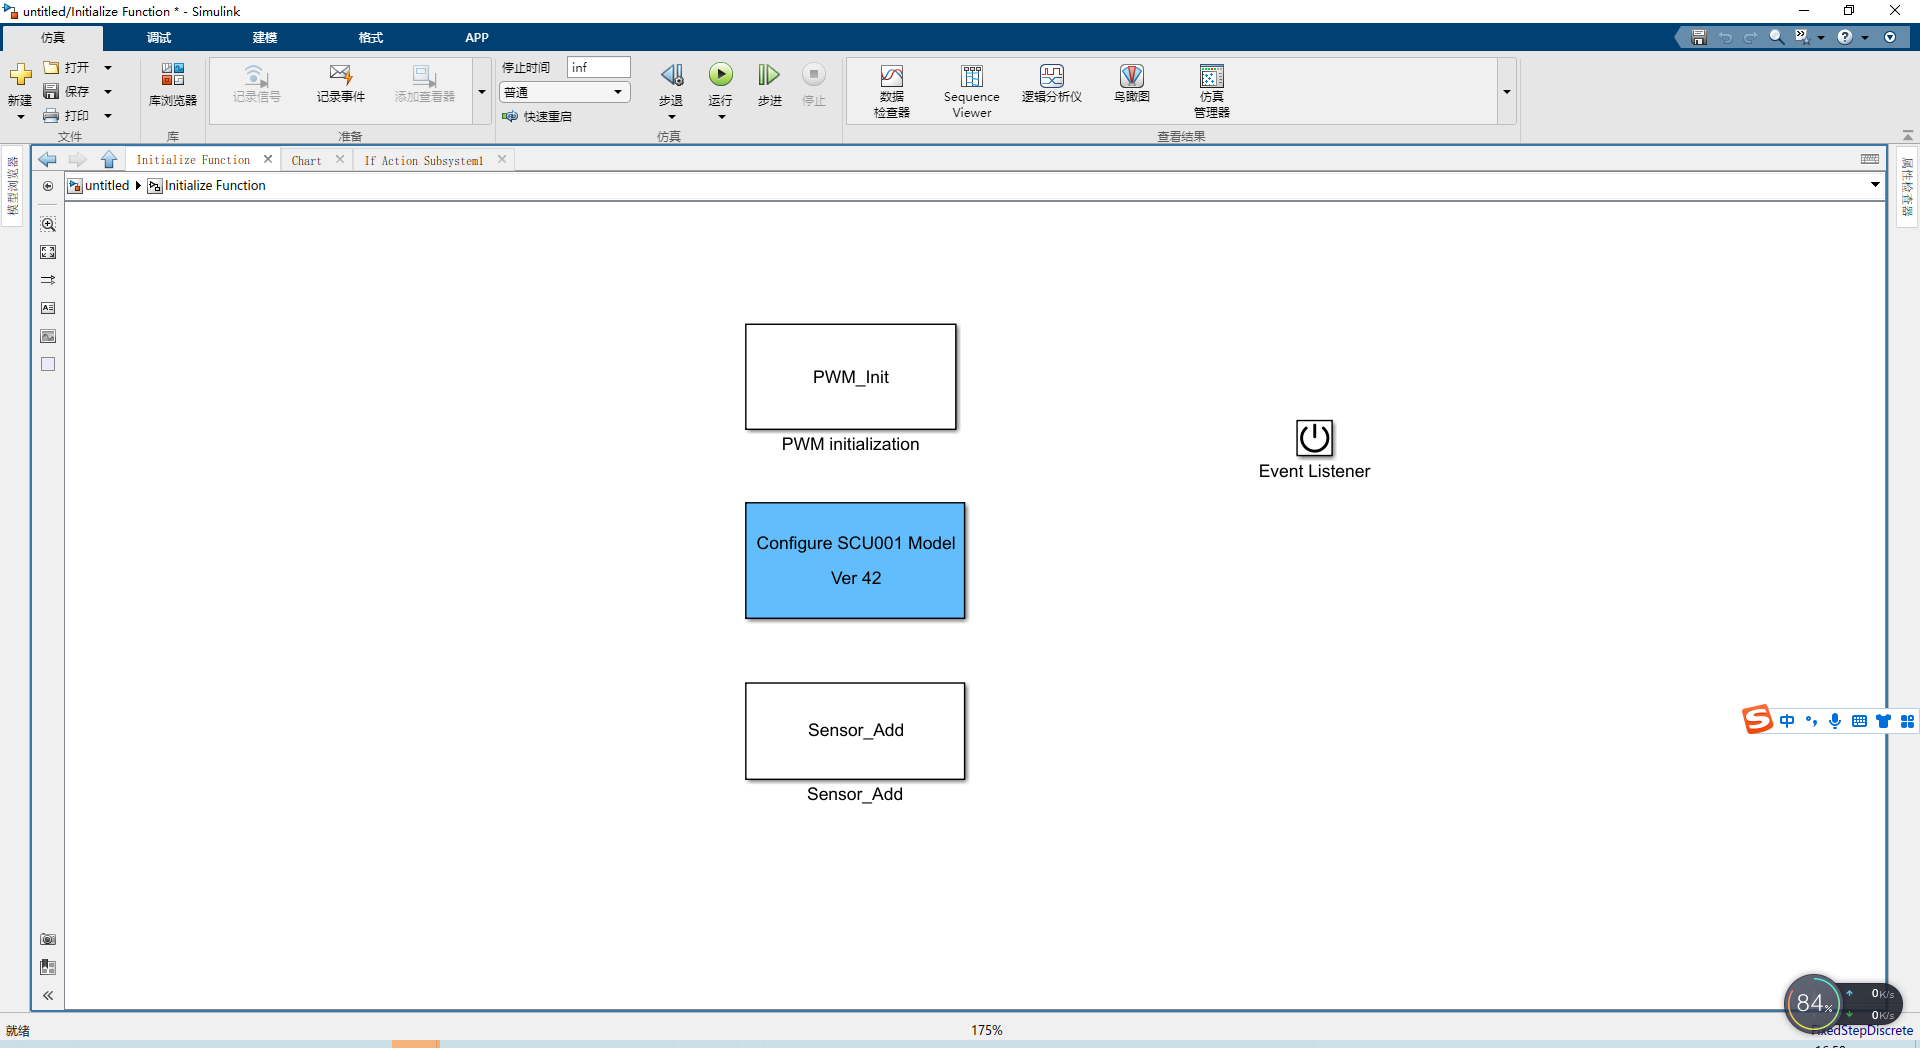Expand the Review Results gallery dropdown
The height and width of the screenshot is (1048, 1920).
point(1506,92)
